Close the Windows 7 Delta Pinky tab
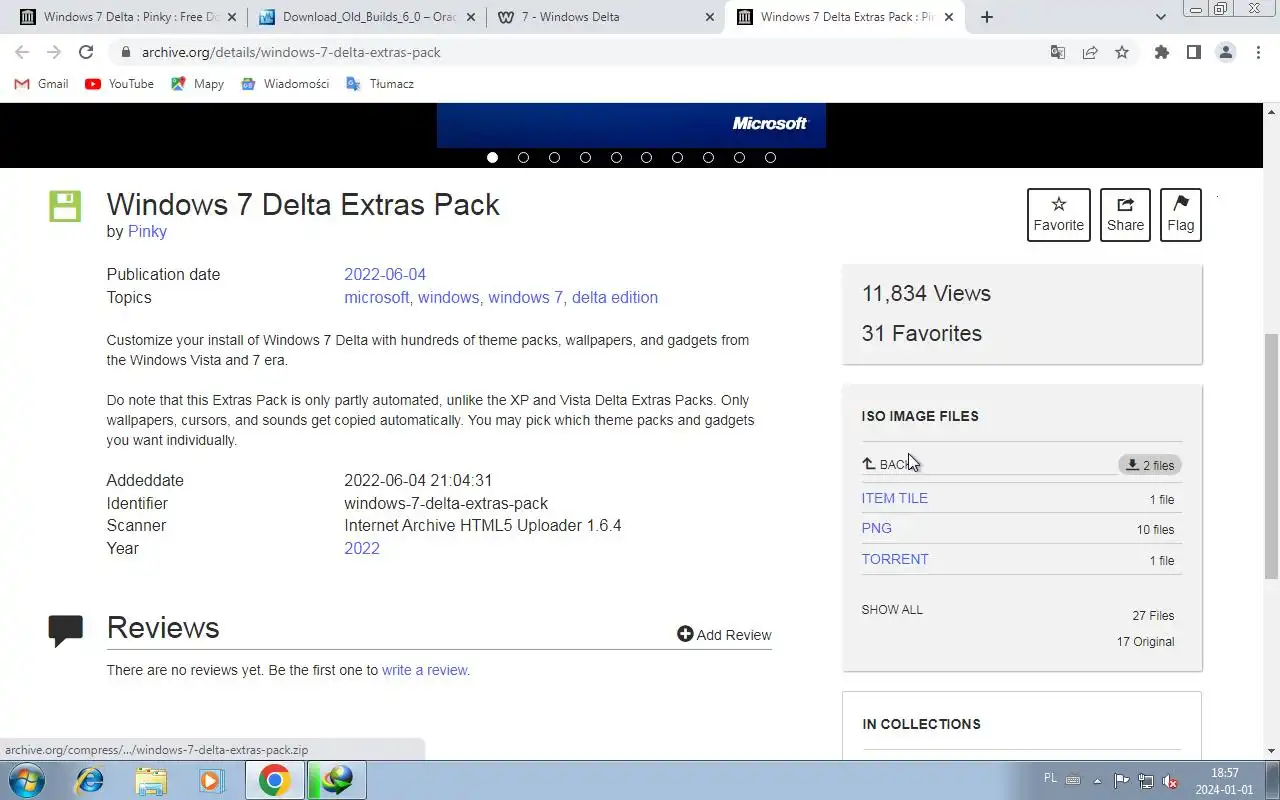Viewport: 1280px width, 800px height. [x=232, y=17]
